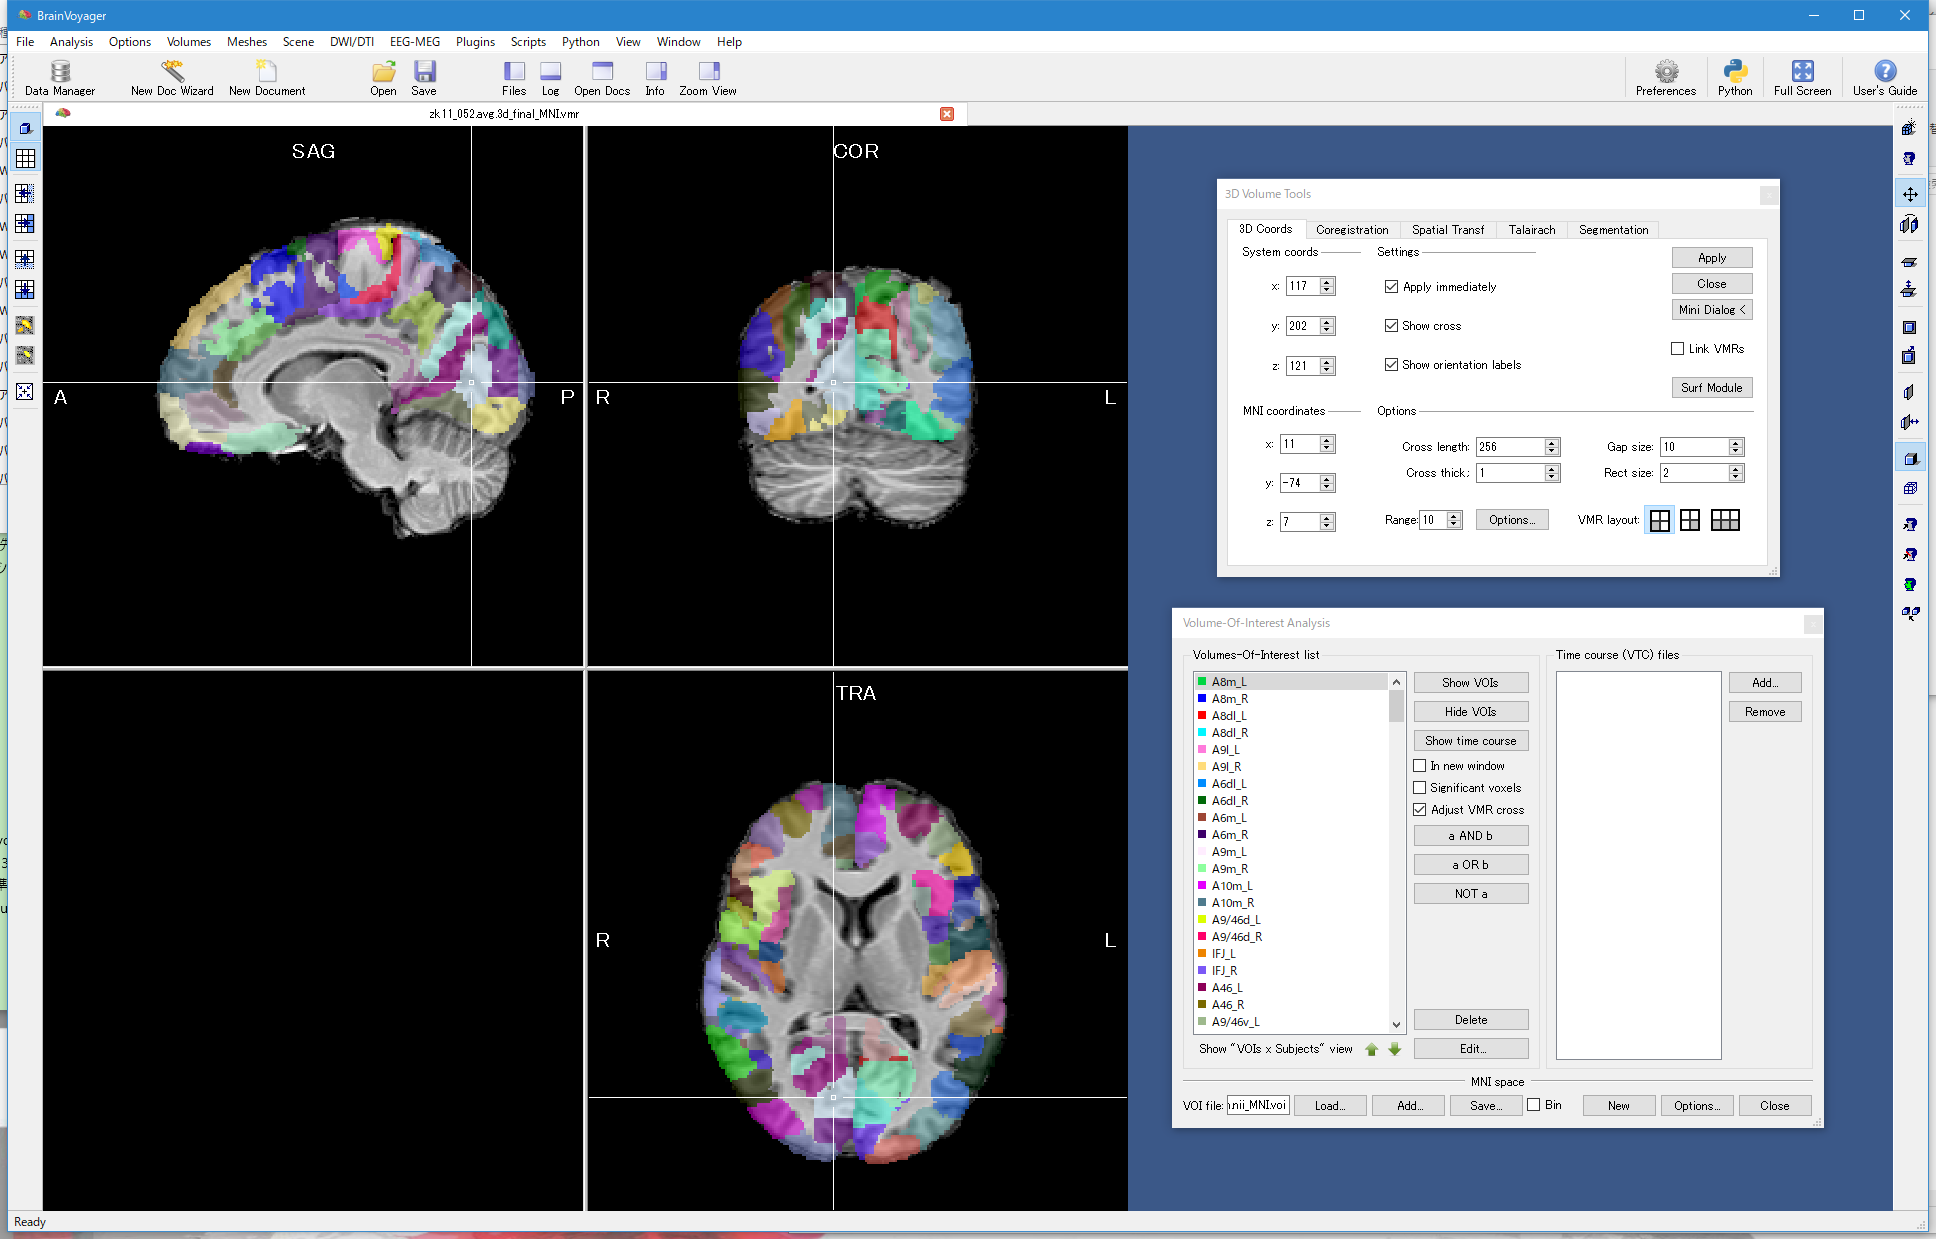Open the Meshes menu
This screenshot has height=1239, width=1936.
[247, 42]
